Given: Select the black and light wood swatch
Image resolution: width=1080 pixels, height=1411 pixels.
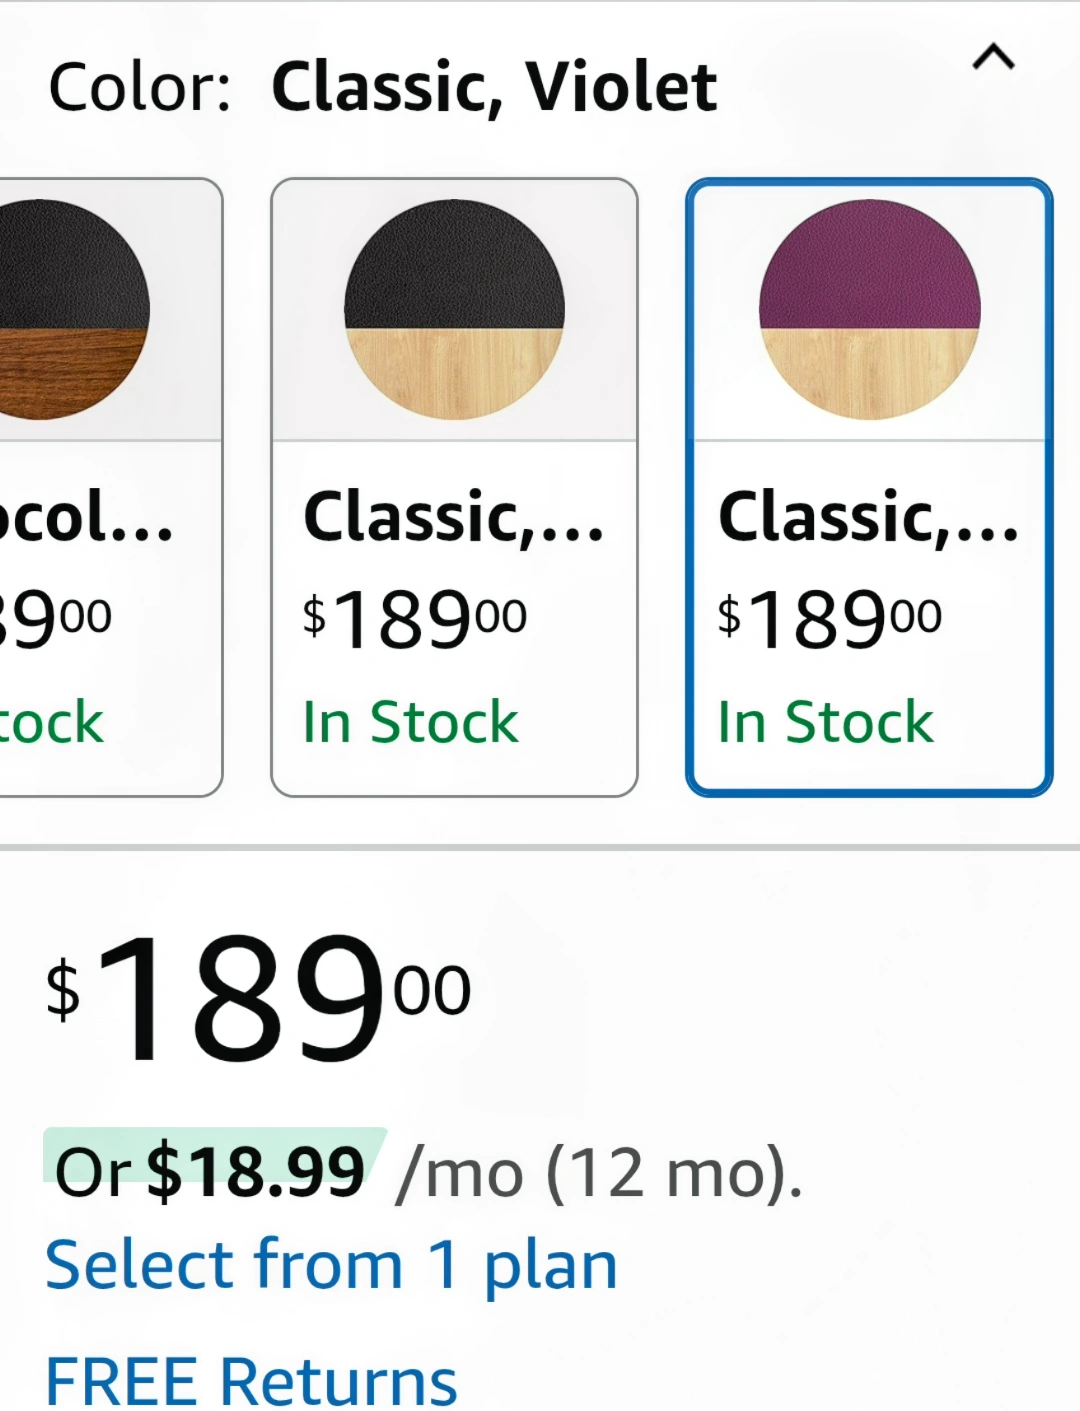Looking at the screenshot, I should (454, 310).
